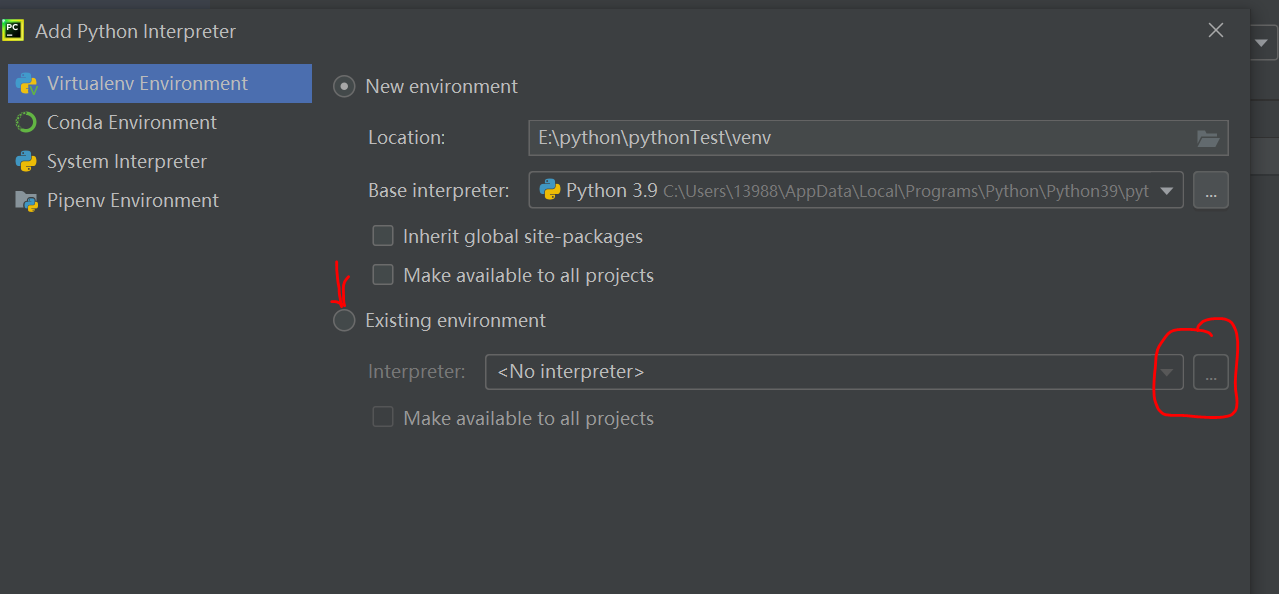This screenshot has width=1279, height=594.
Task: Expand Base interpreter list with arrow
Action: 1167,191
